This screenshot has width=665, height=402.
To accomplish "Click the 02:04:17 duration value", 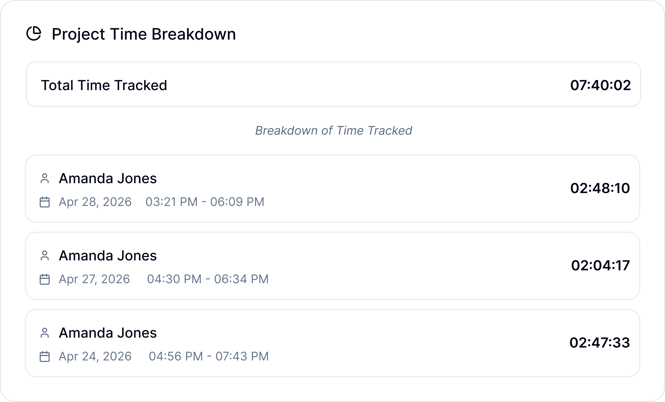I will click(x=600, y=265).
